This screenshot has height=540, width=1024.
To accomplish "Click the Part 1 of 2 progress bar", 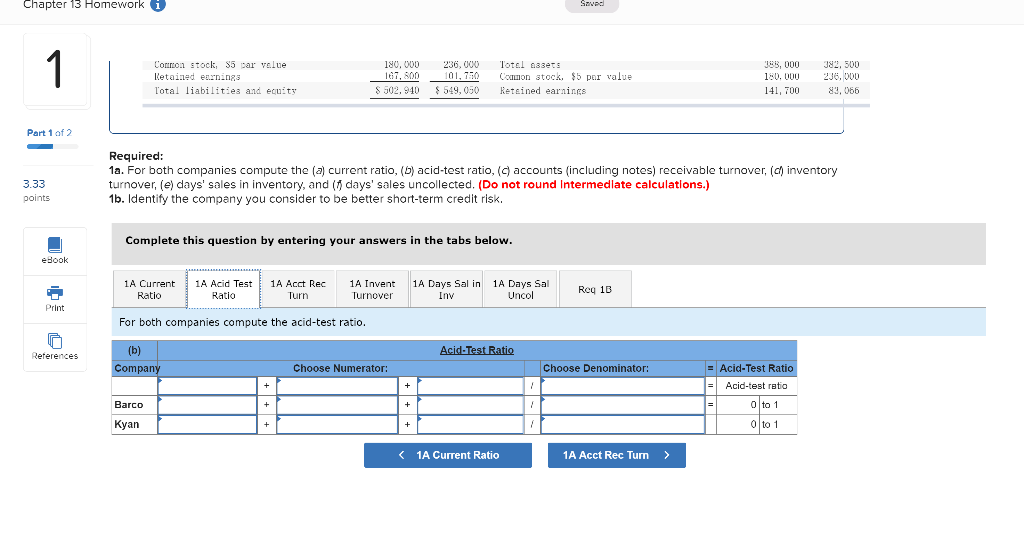I will click(x=52, y=146).
